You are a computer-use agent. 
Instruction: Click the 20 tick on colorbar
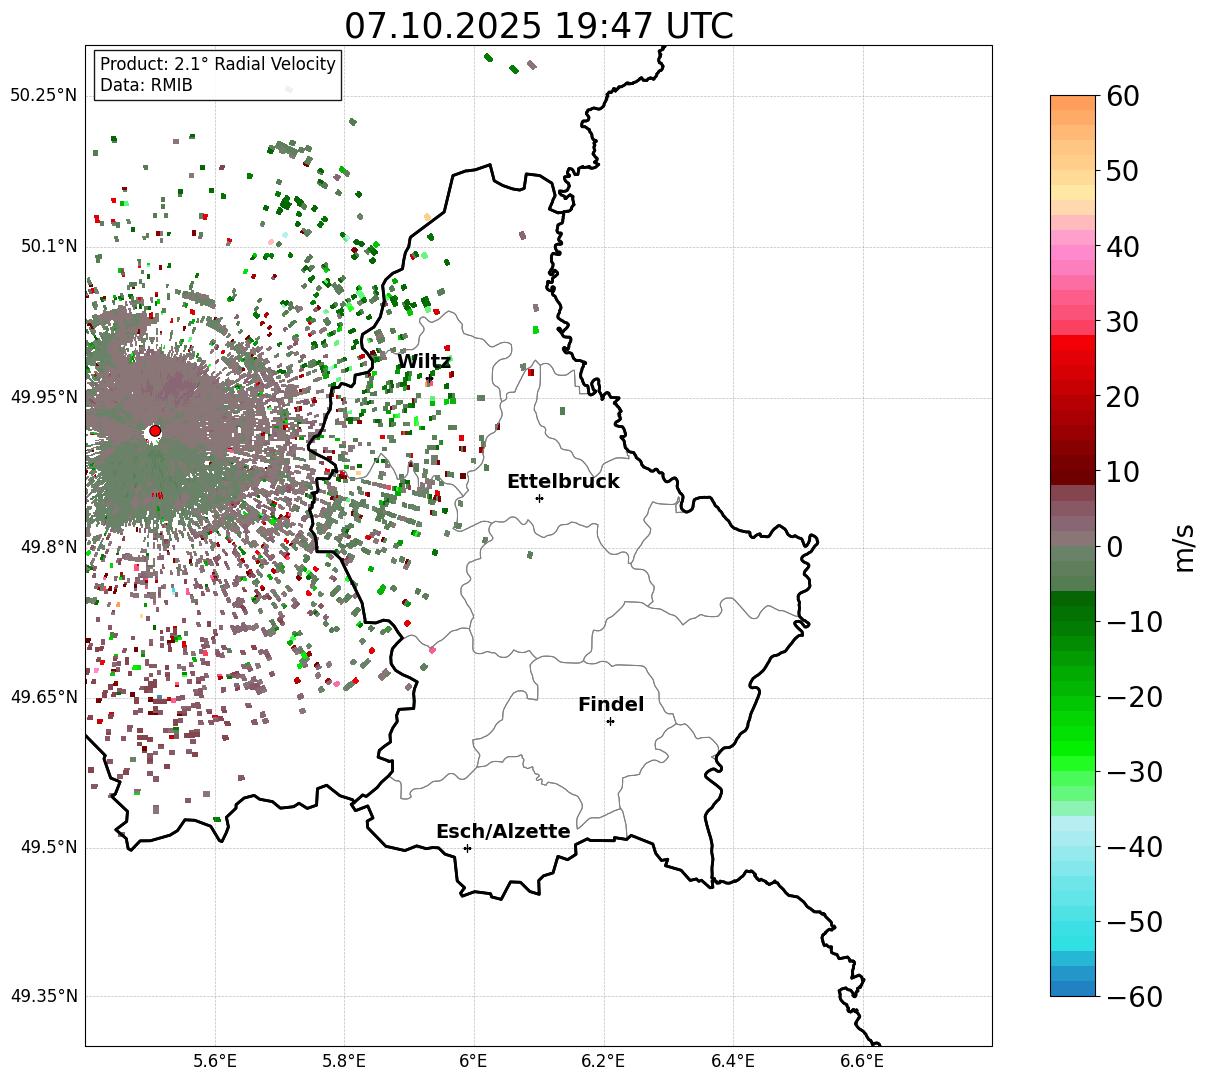[1125, 397]
